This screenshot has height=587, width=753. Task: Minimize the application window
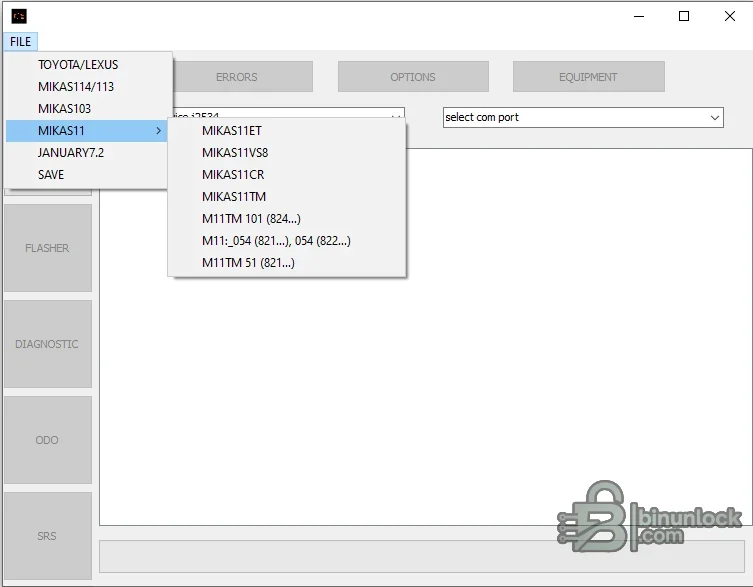point(639,16)
